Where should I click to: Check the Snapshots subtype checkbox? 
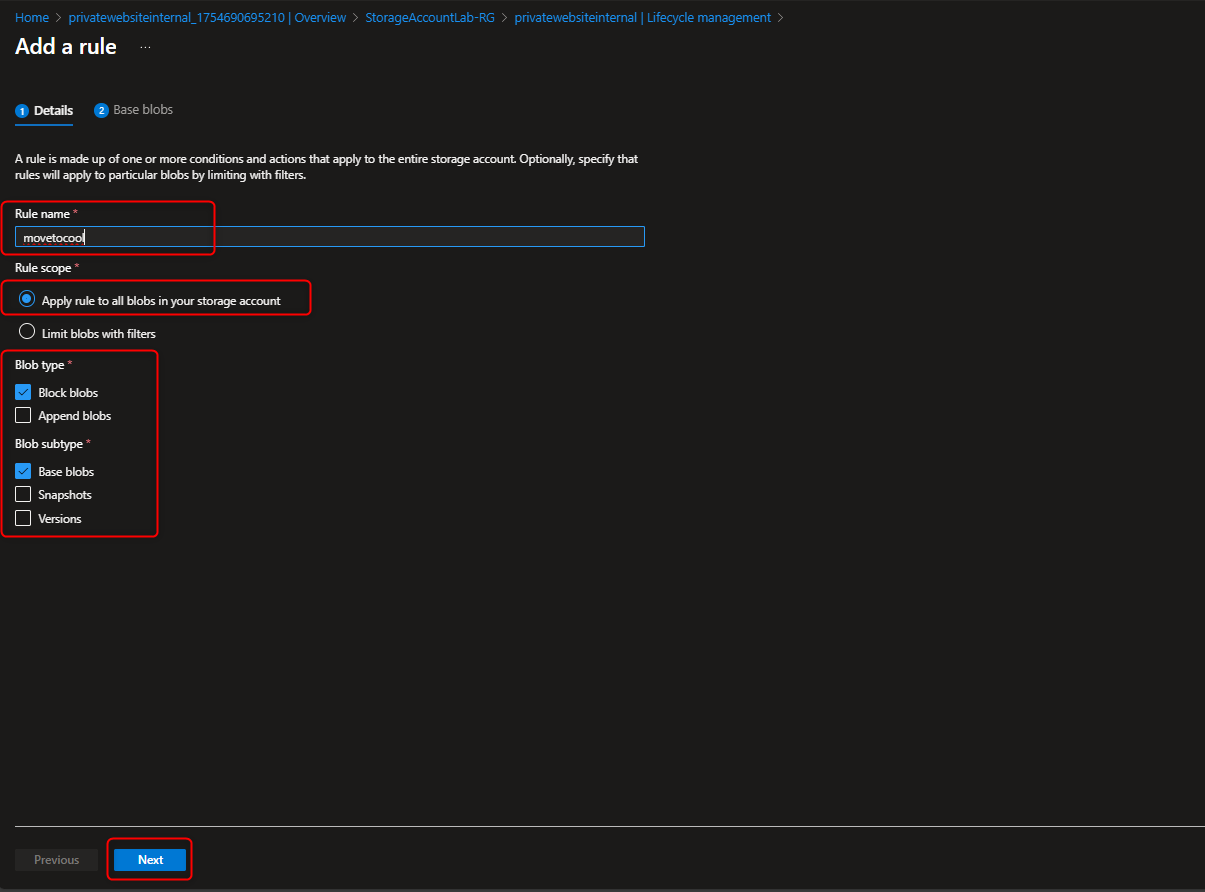(23, 494)
